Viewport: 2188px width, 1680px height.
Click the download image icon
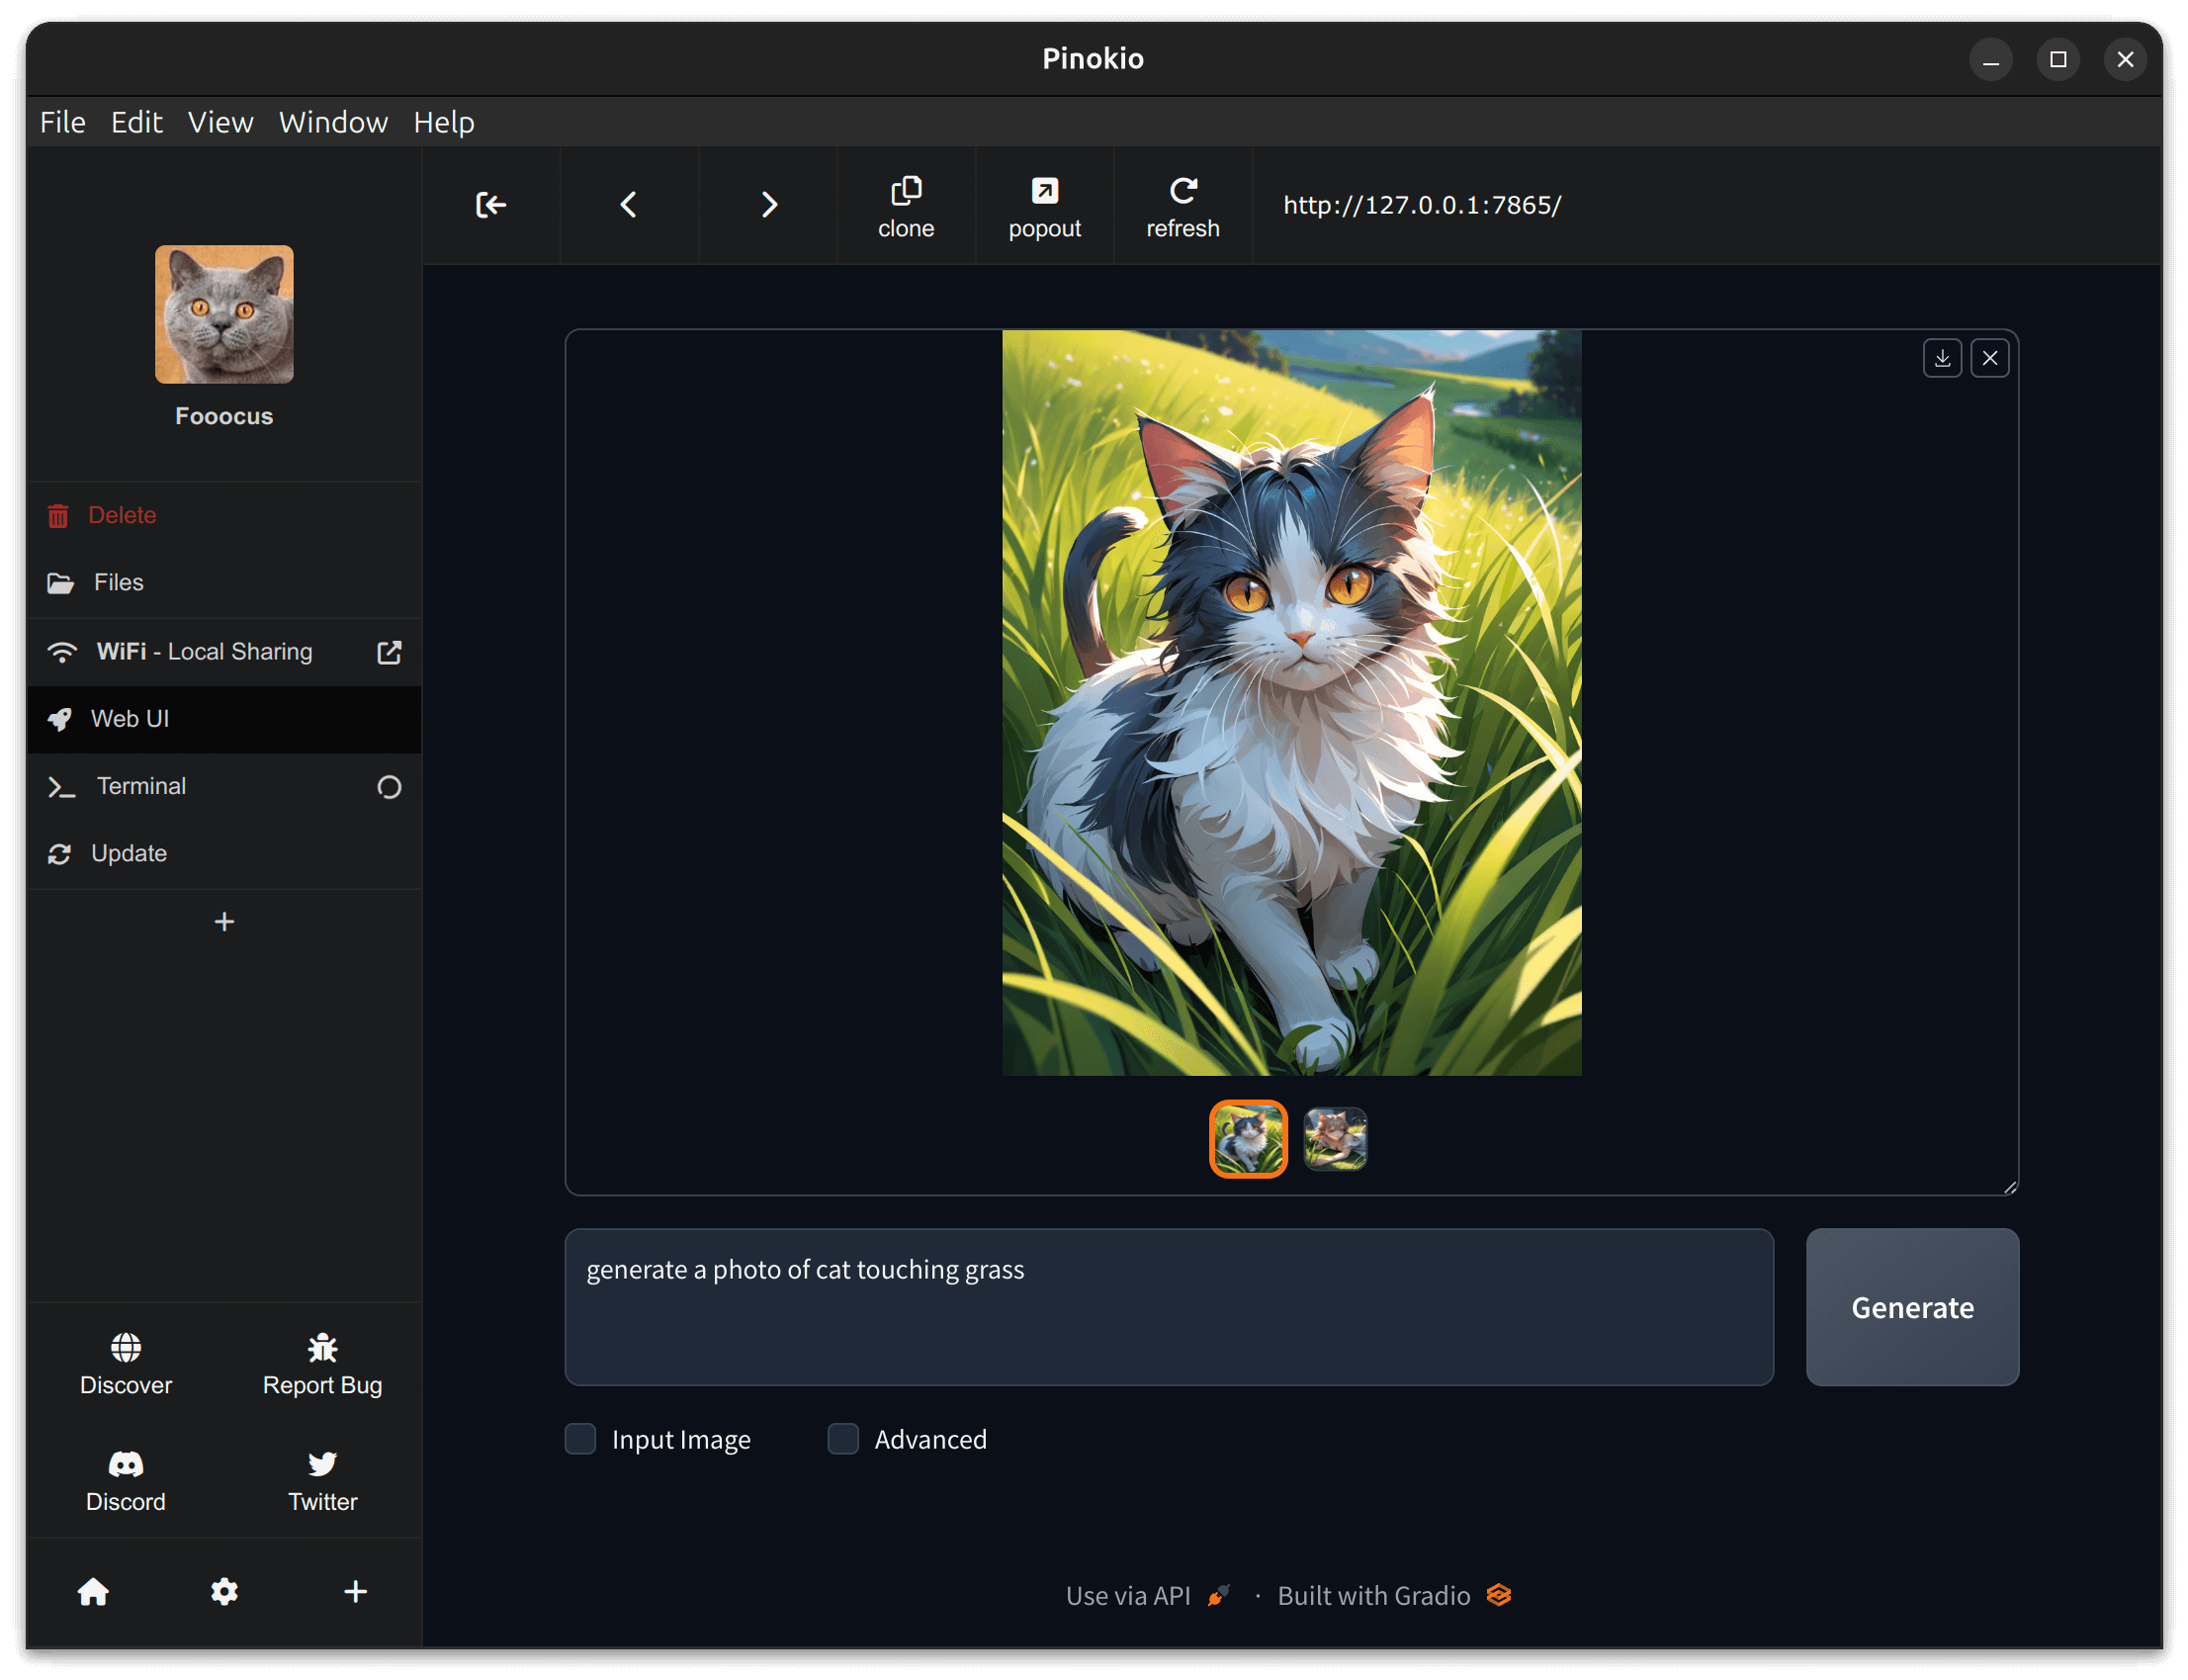click(x=1943, y=357)
